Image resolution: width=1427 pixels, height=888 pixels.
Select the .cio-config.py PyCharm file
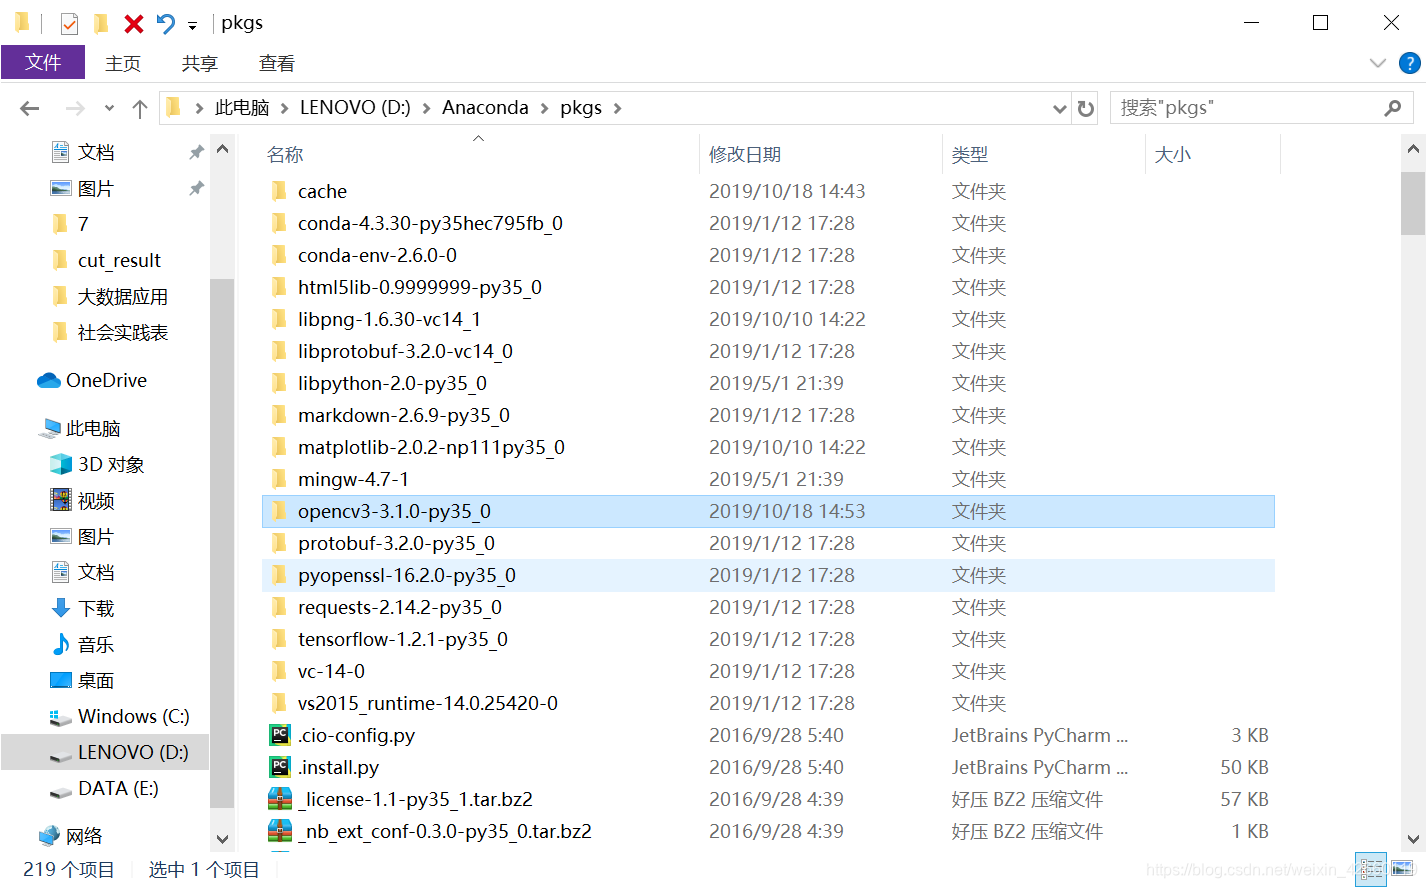point(768,735)
